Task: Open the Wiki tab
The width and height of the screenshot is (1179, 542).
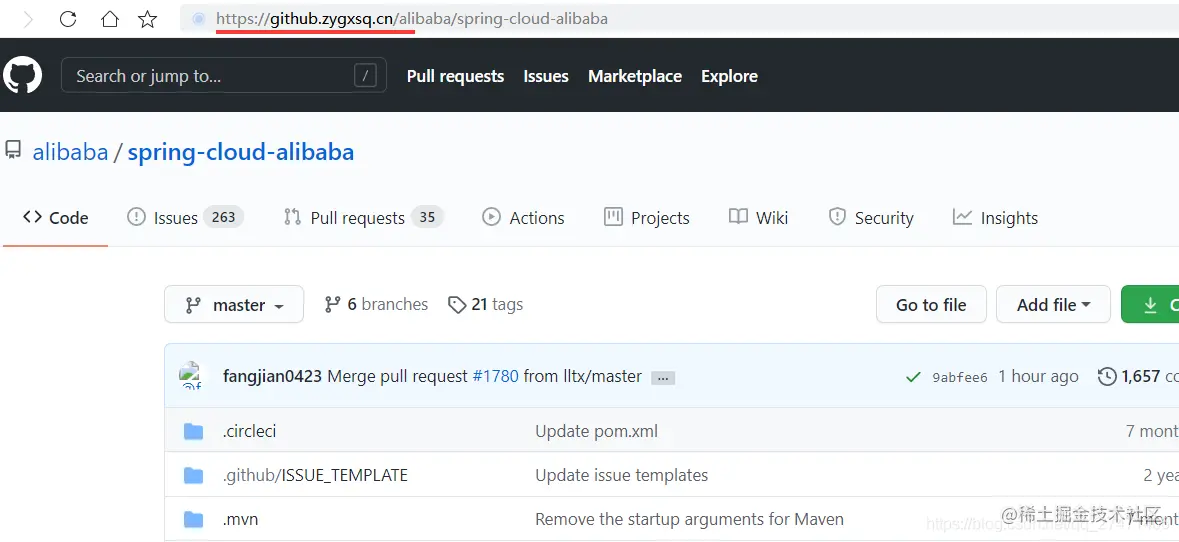Action: tap(759, 218)
